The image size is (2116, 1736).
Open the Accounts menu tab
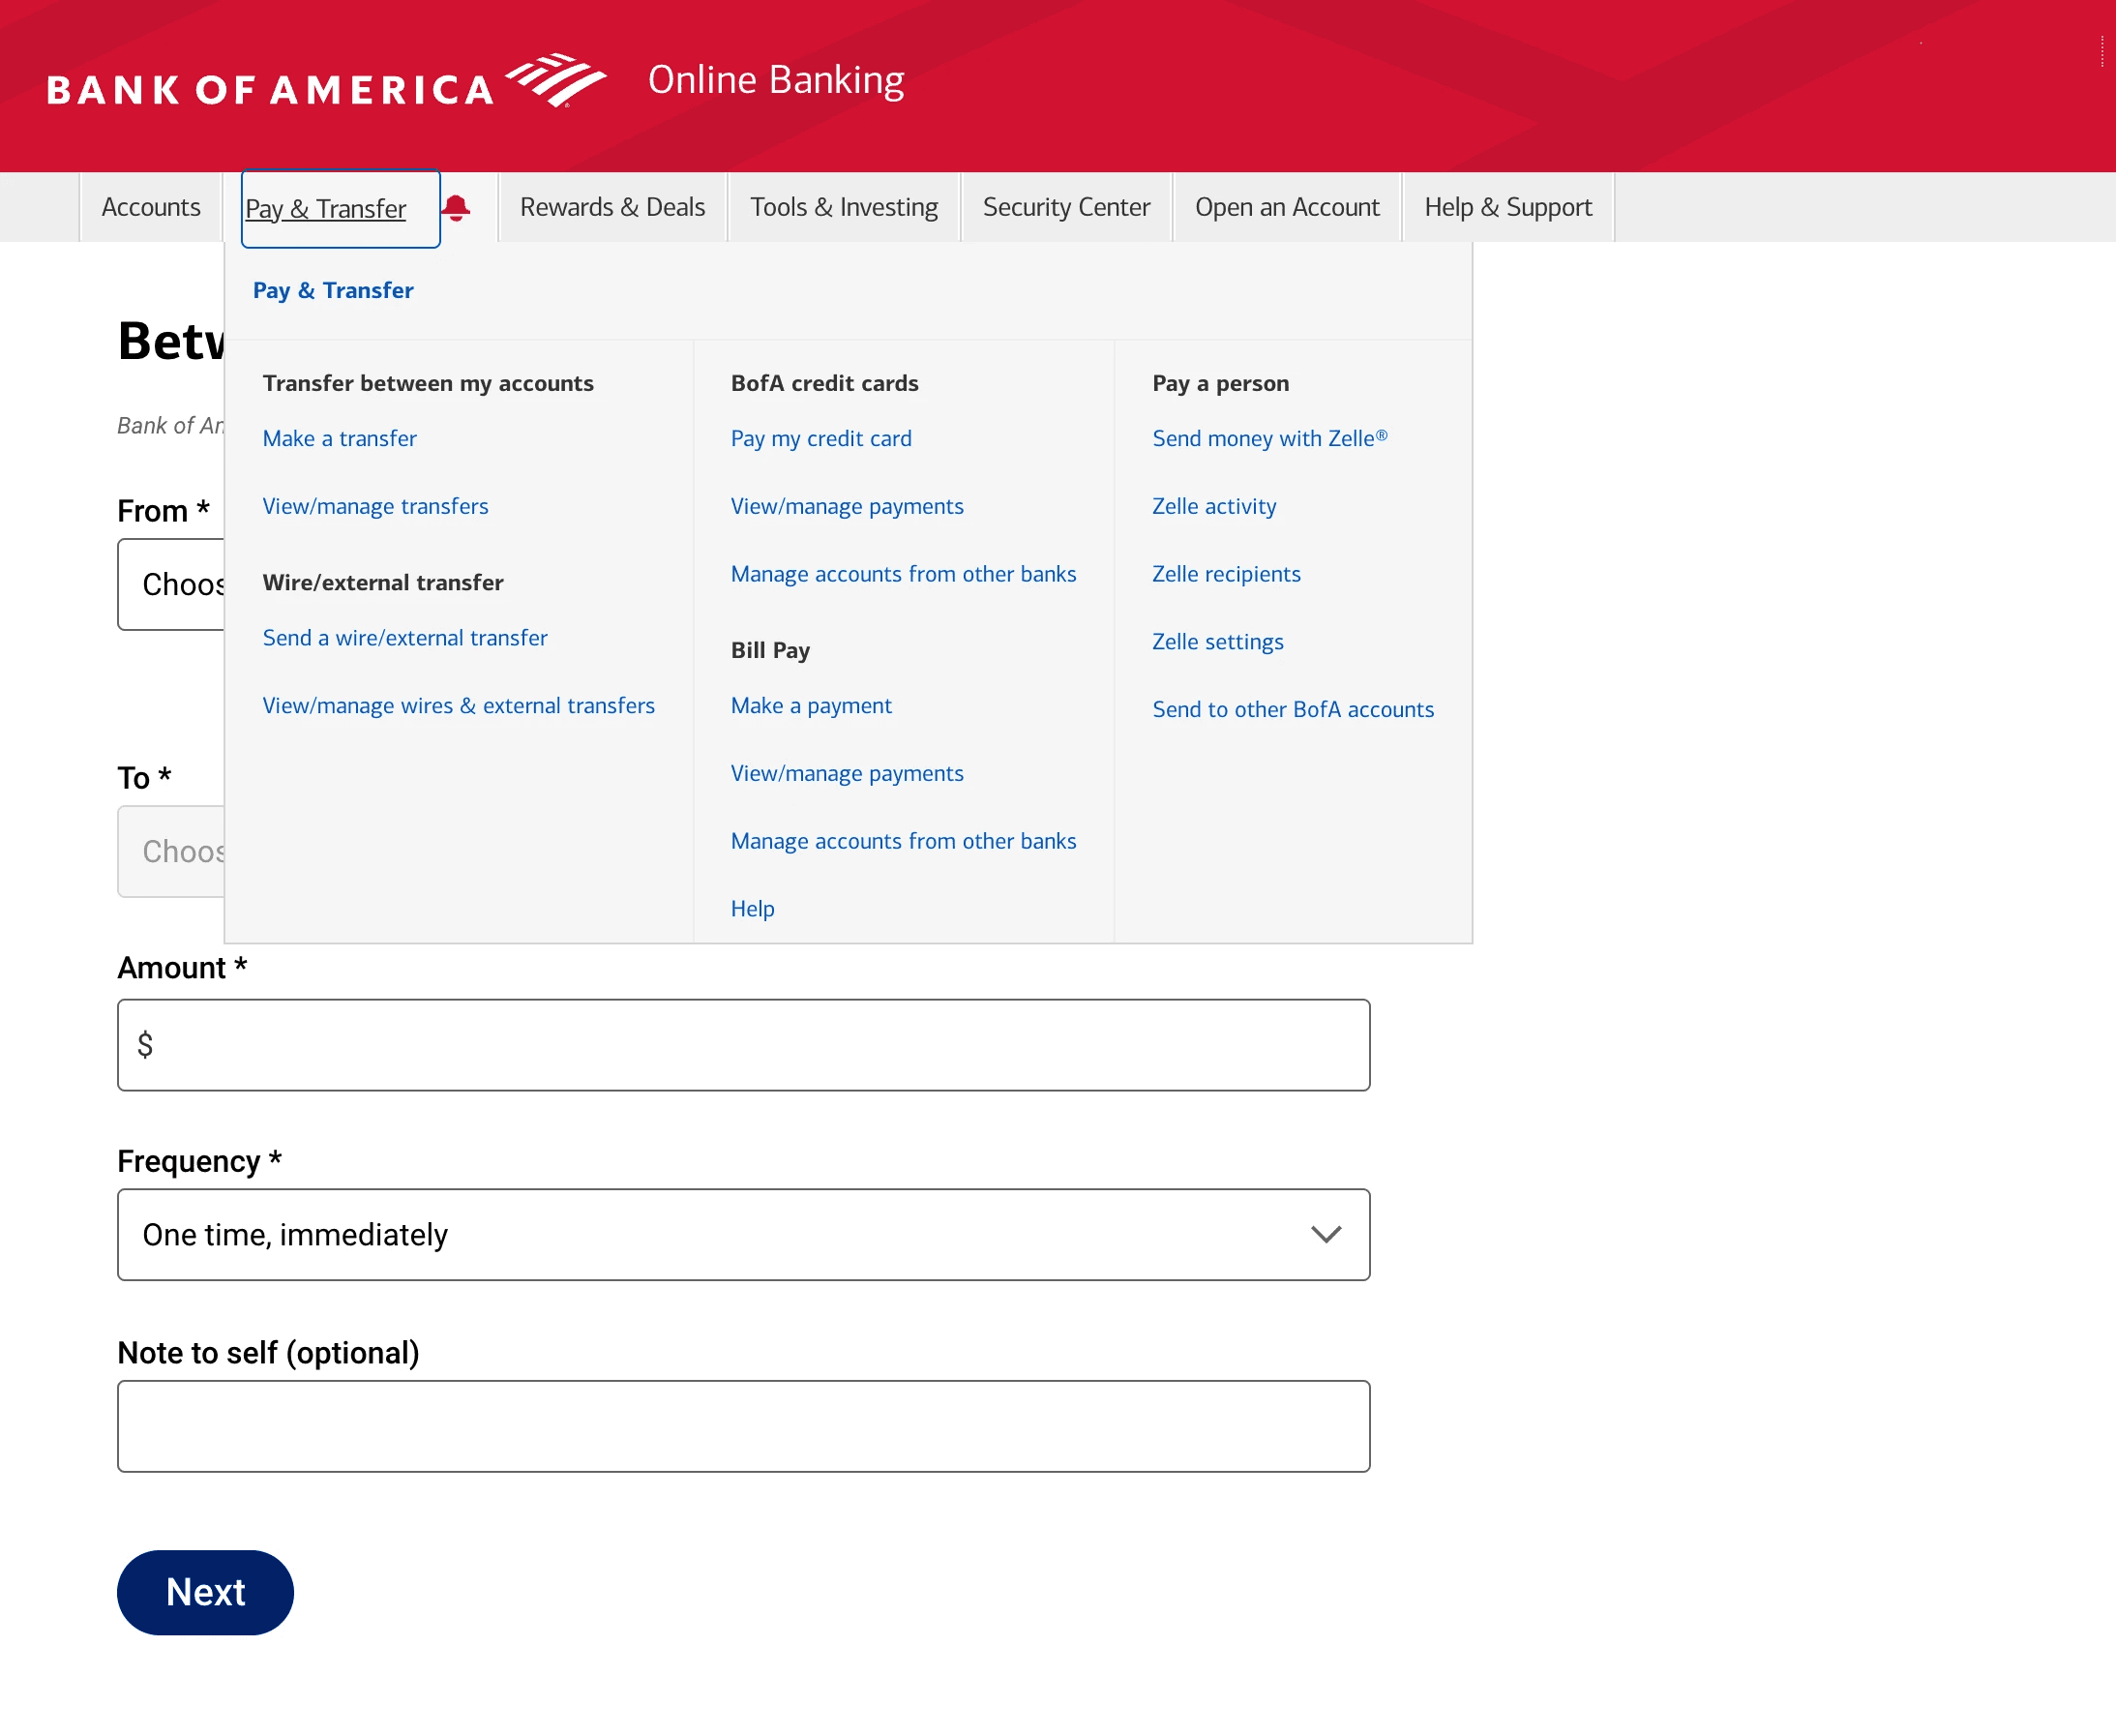coord(151,208)
